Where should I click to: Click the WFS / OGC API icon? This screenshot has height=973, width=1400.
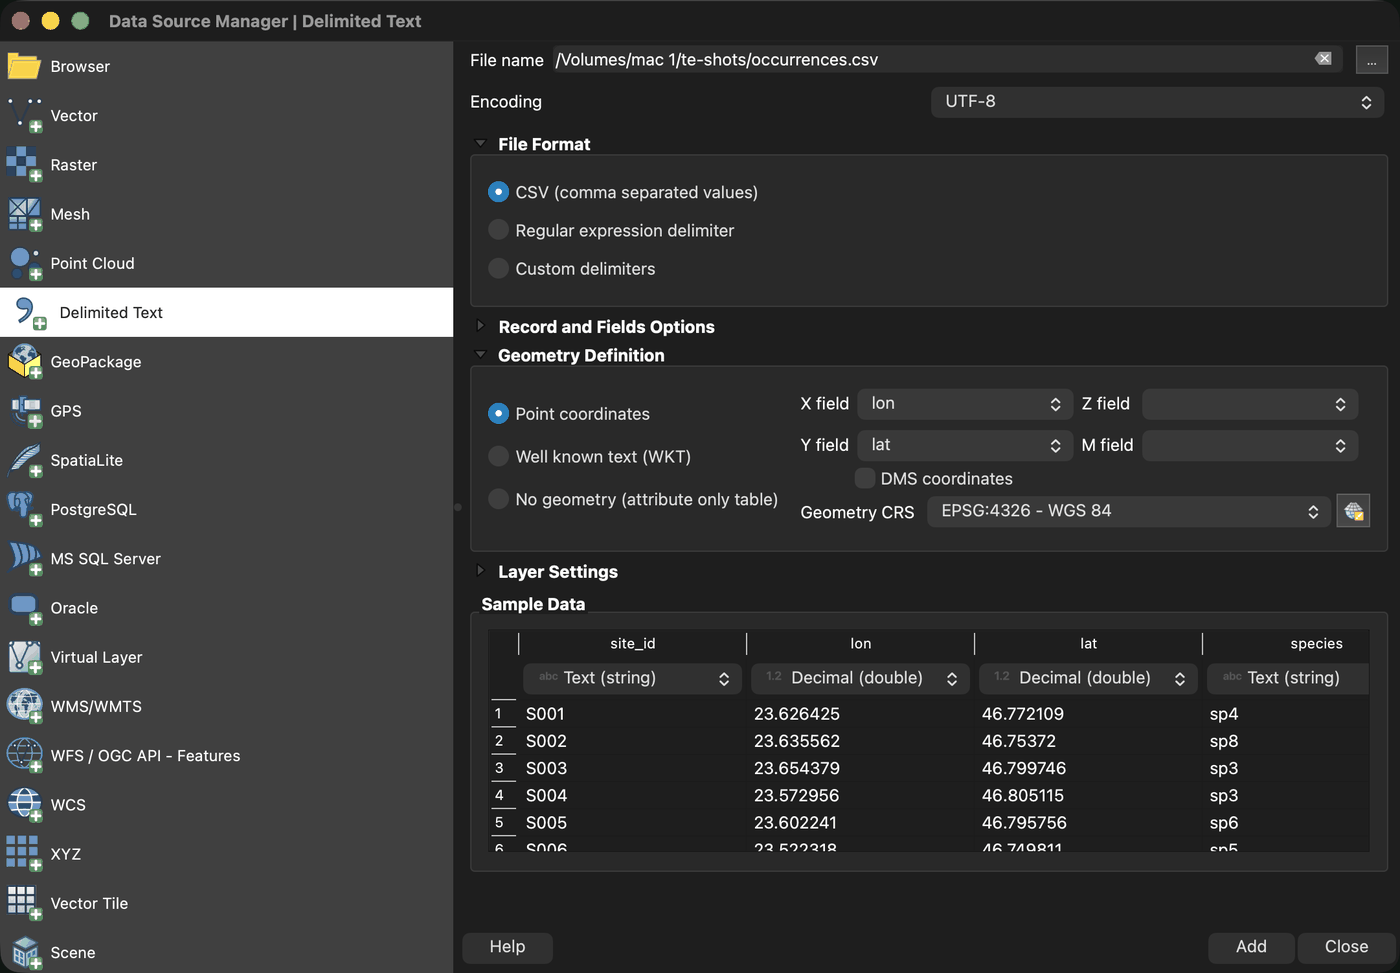(x=24, y=755)
